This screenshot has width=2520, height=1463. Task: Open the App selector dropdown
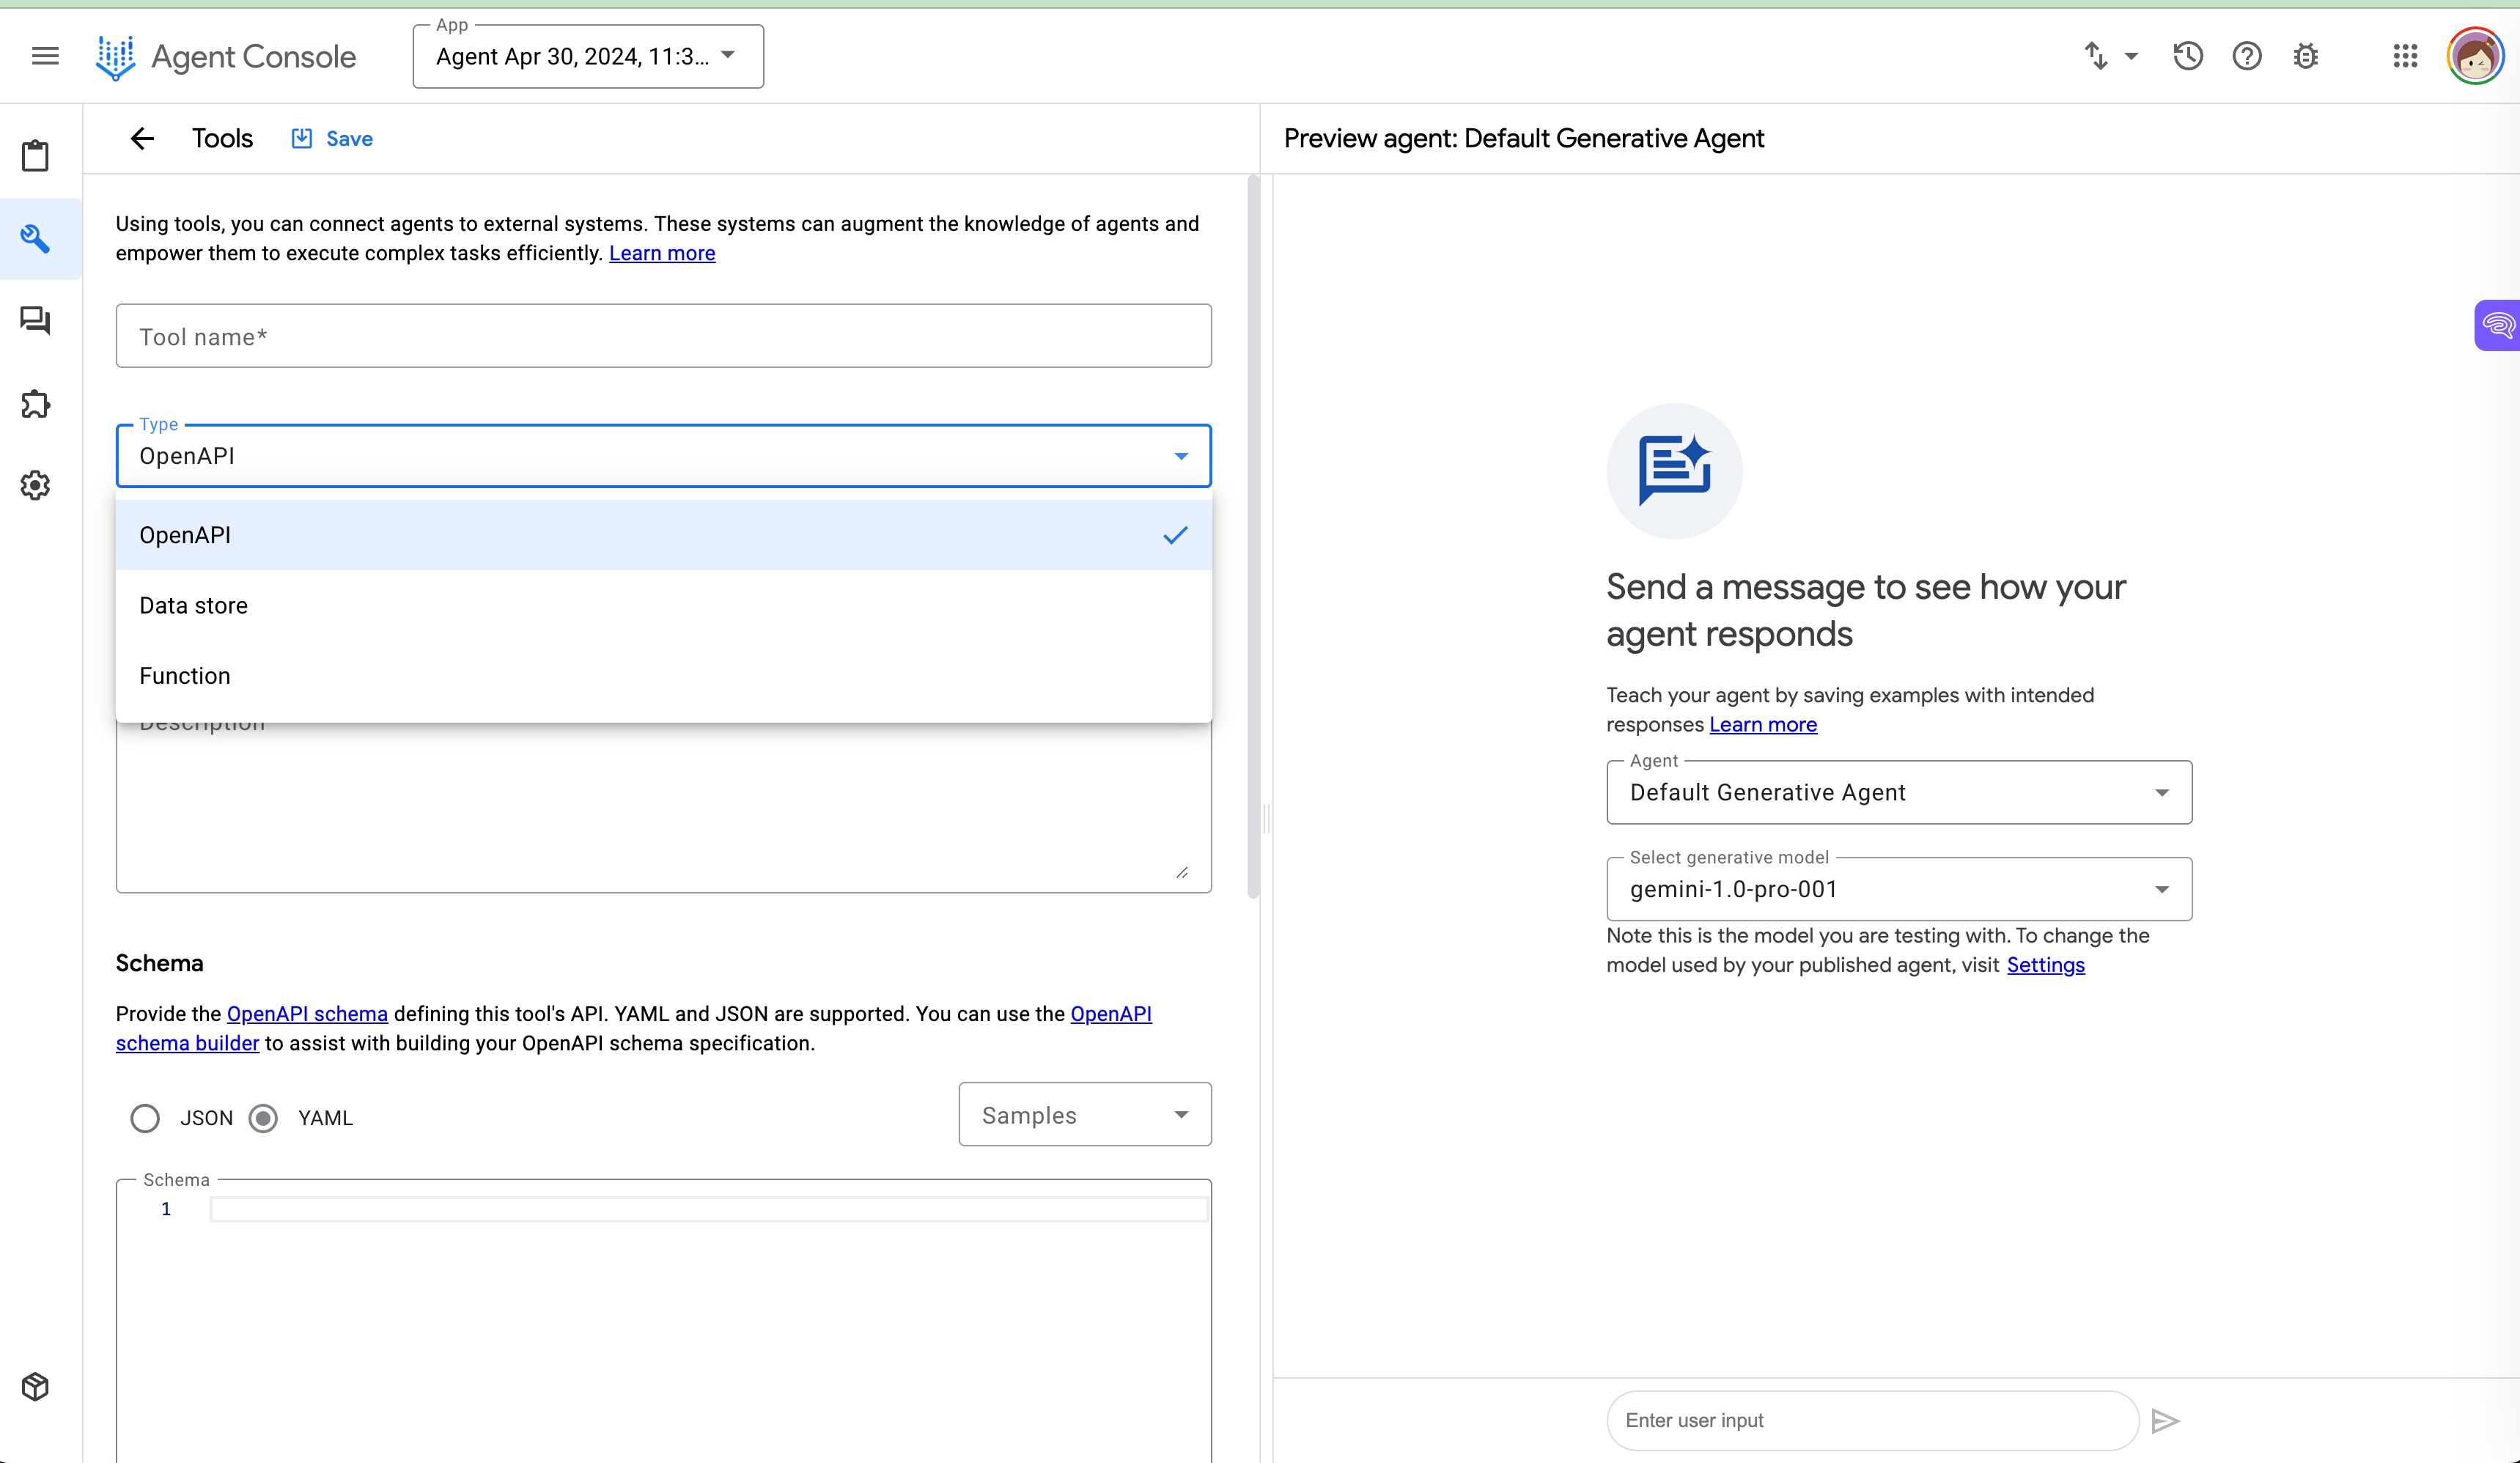pos(588,57)
